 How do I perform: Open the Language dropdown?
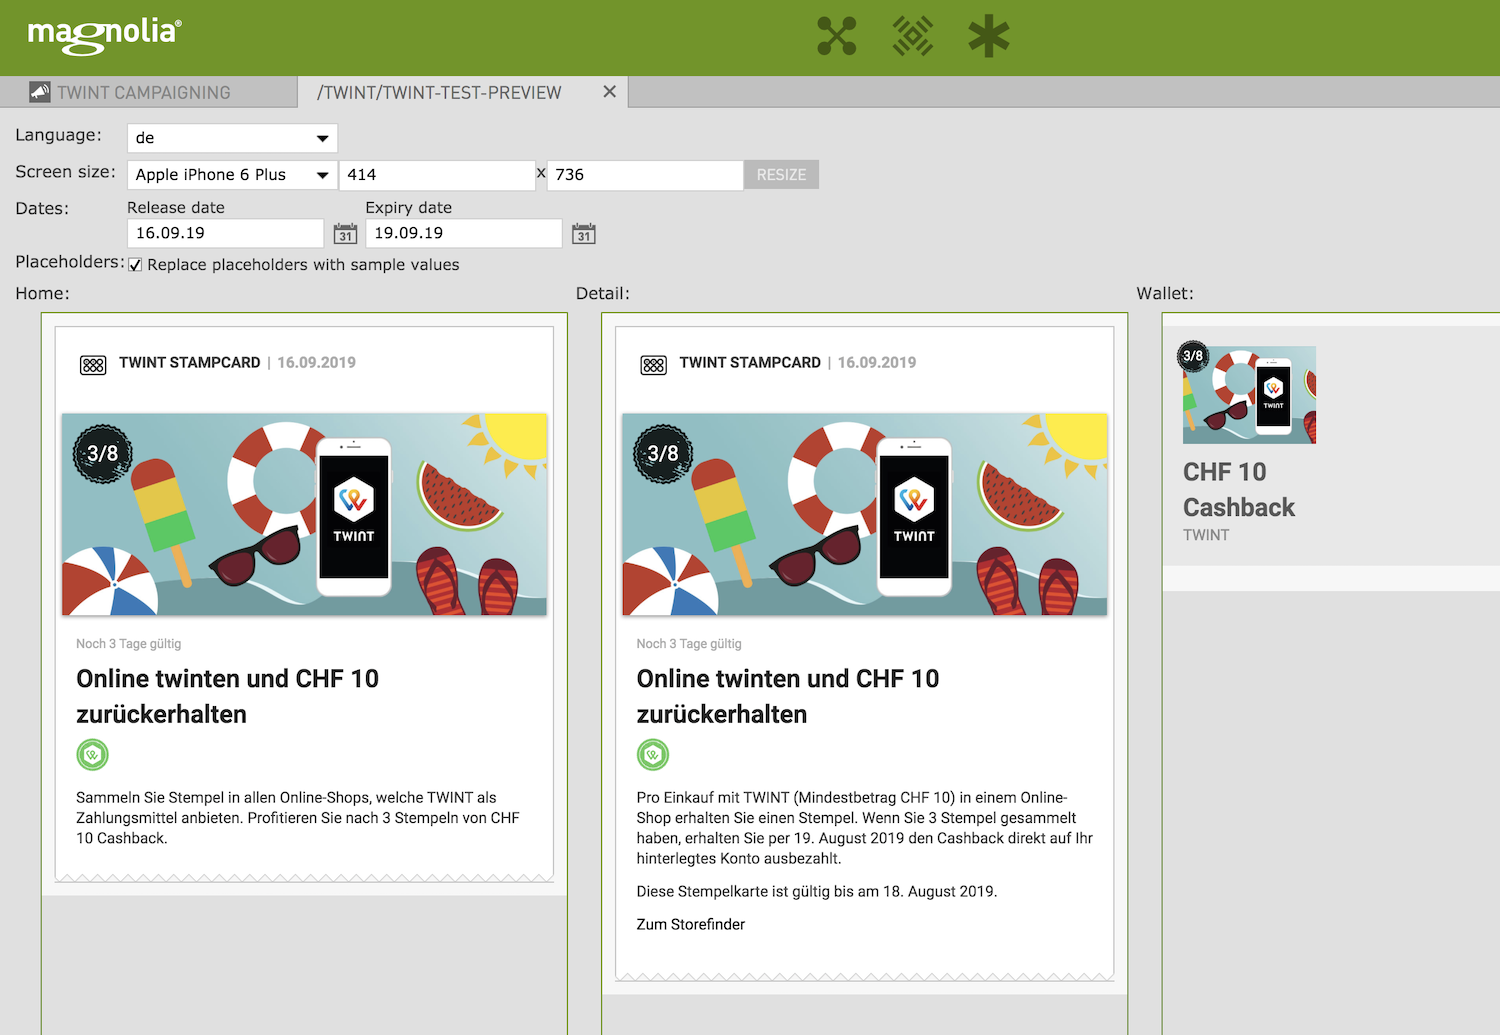322,137
